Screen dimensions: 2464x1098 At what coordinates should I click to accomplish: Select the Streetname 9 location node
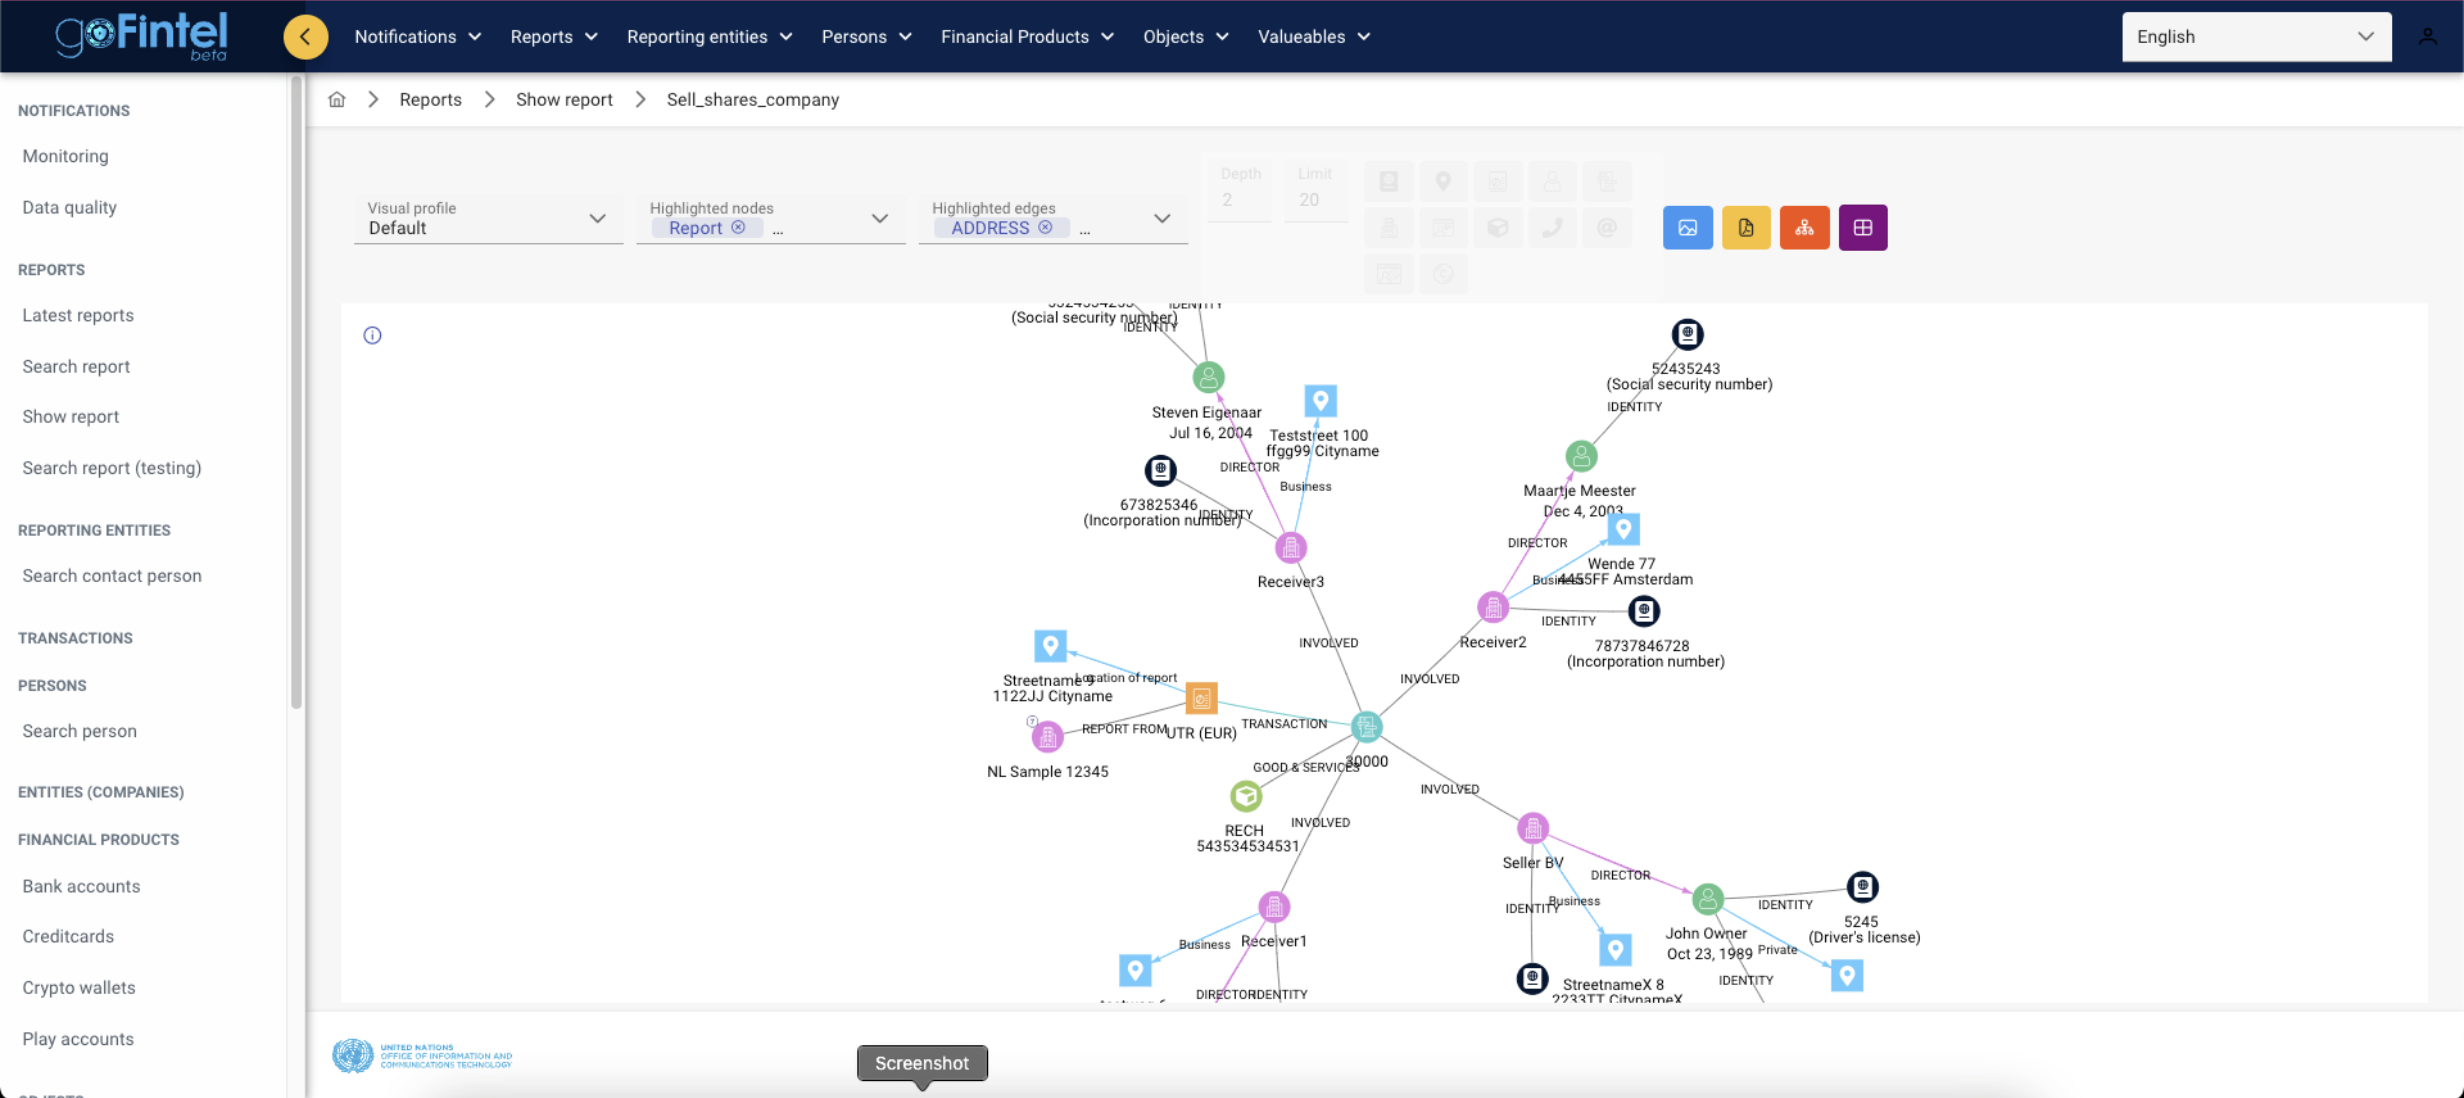1050,646
